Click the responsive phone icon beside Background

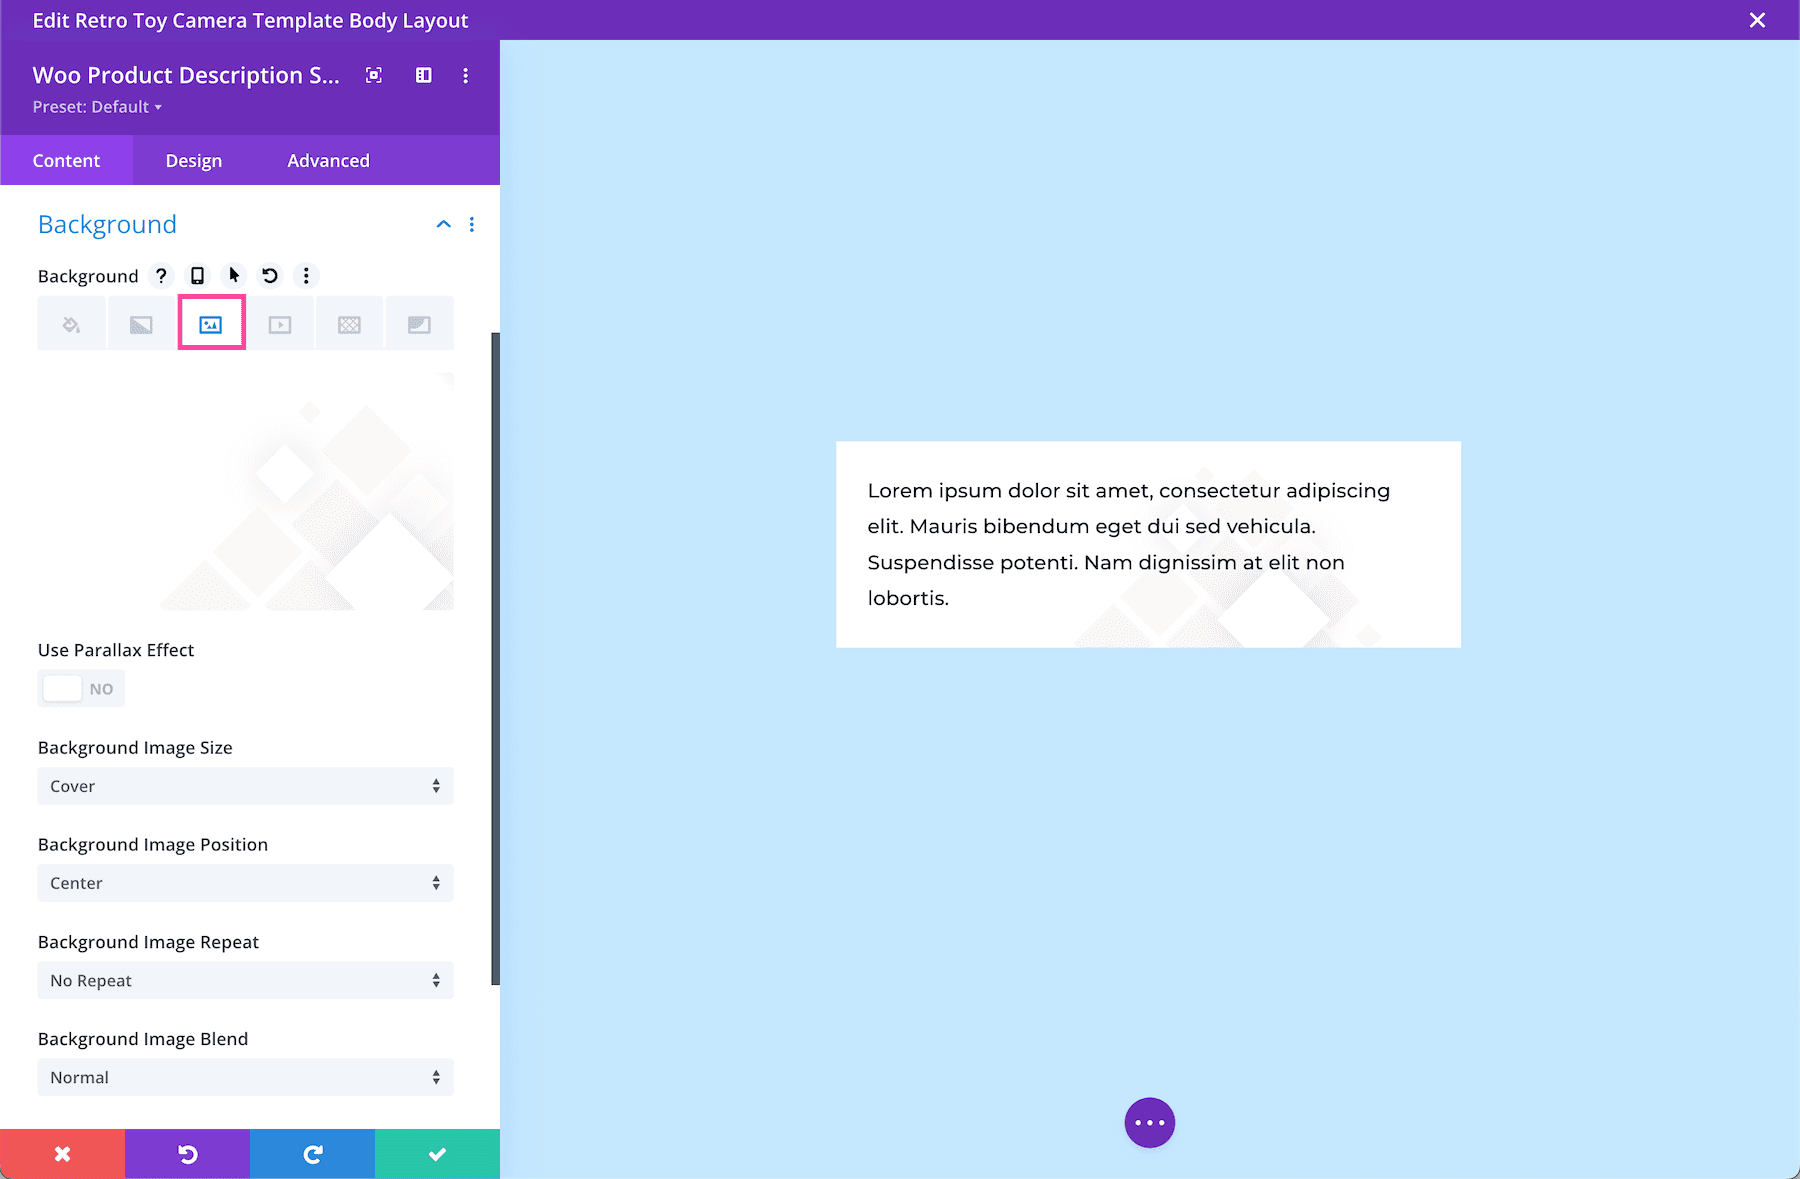coord(196,276)
